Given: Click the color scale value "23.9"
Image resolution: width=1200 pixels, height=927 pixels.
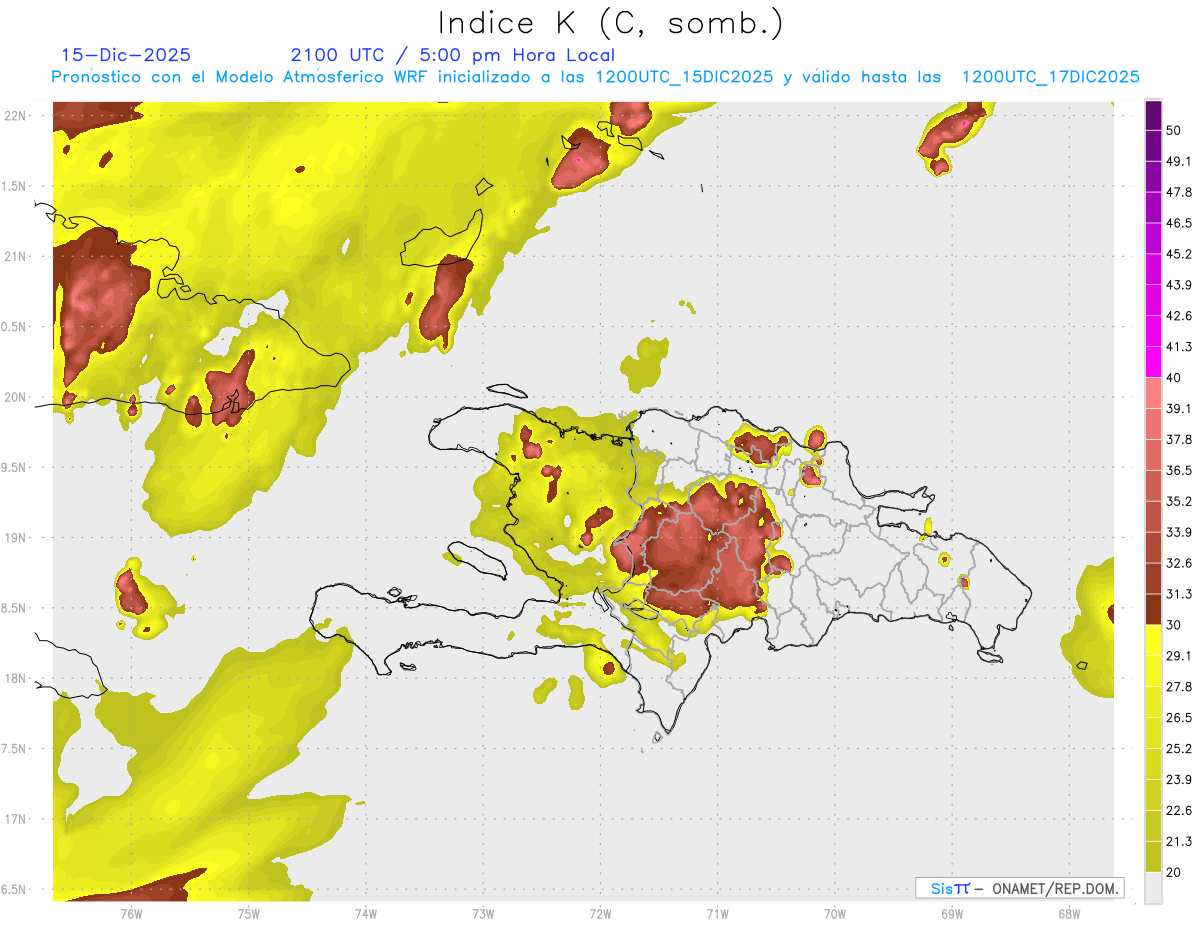Looking at the screenshot, I should (x=1179, y=780).
